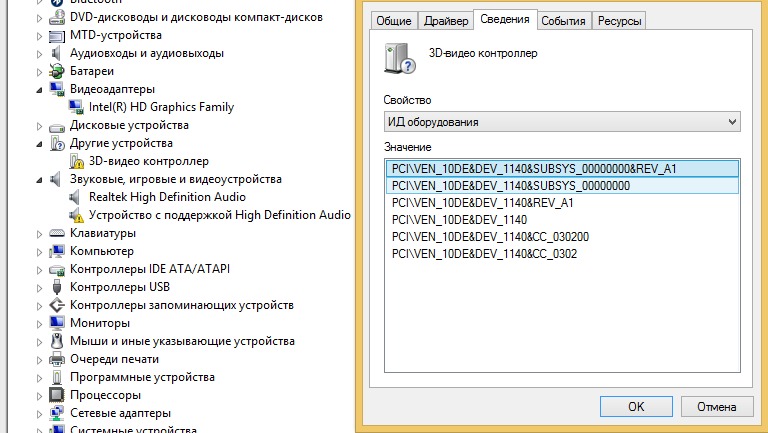The height and width of the screenshot is (433, 768).
Task: Collapse the sound, game and video devices category
Action: (39, 180)
